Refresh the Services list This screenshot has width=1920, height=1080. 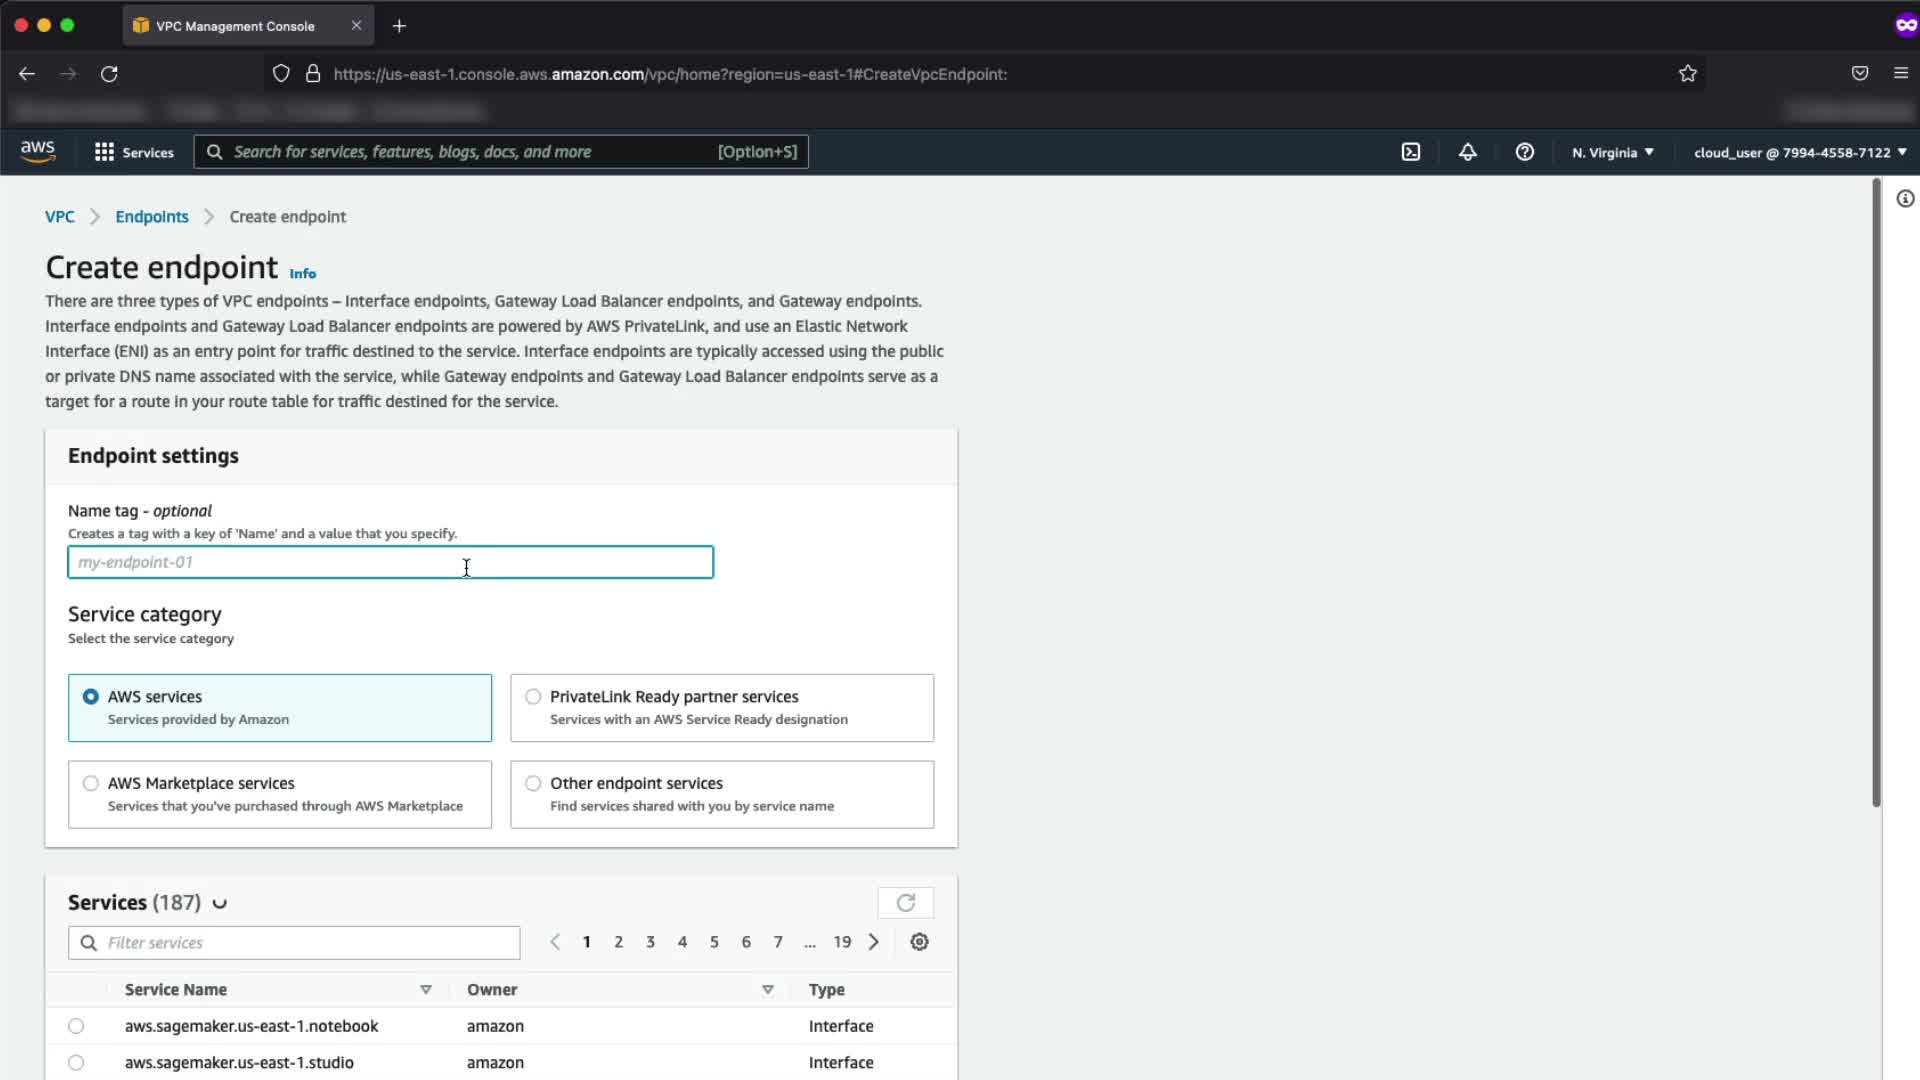click(905, 903)
